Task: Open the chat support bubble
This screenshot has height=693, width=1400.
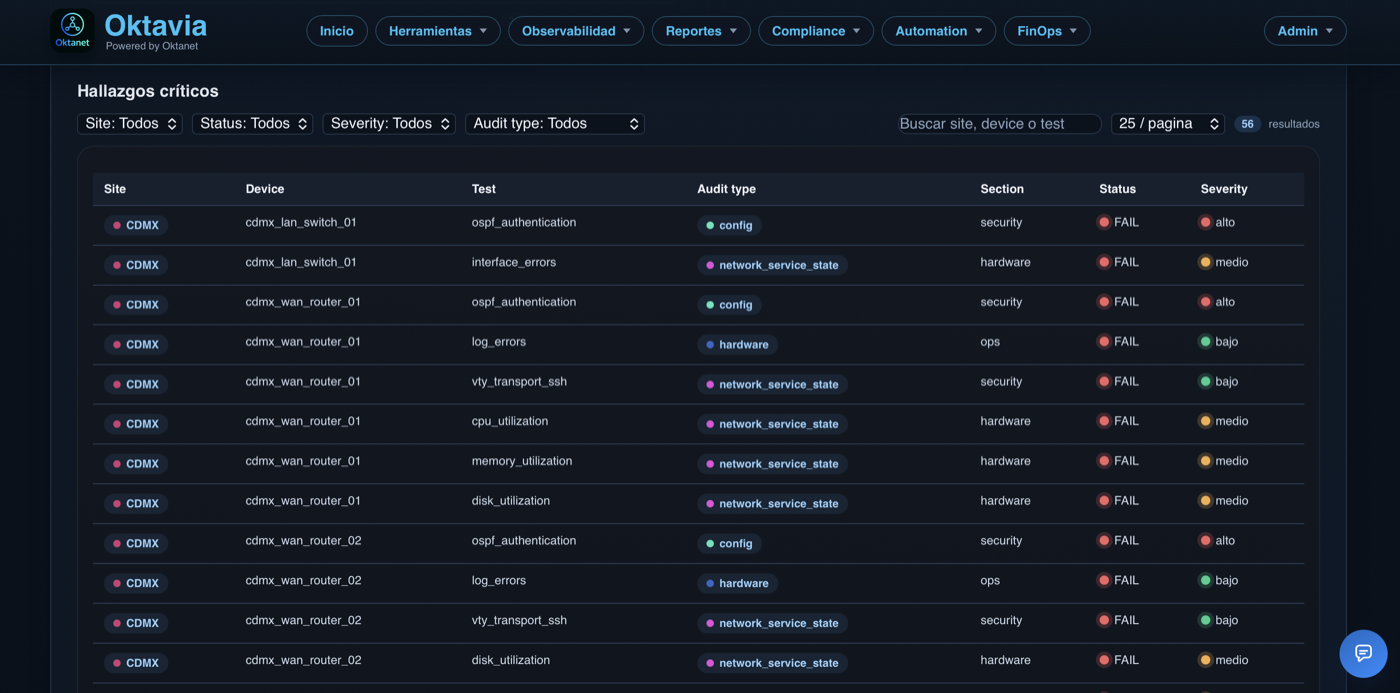Action: 1362,653
